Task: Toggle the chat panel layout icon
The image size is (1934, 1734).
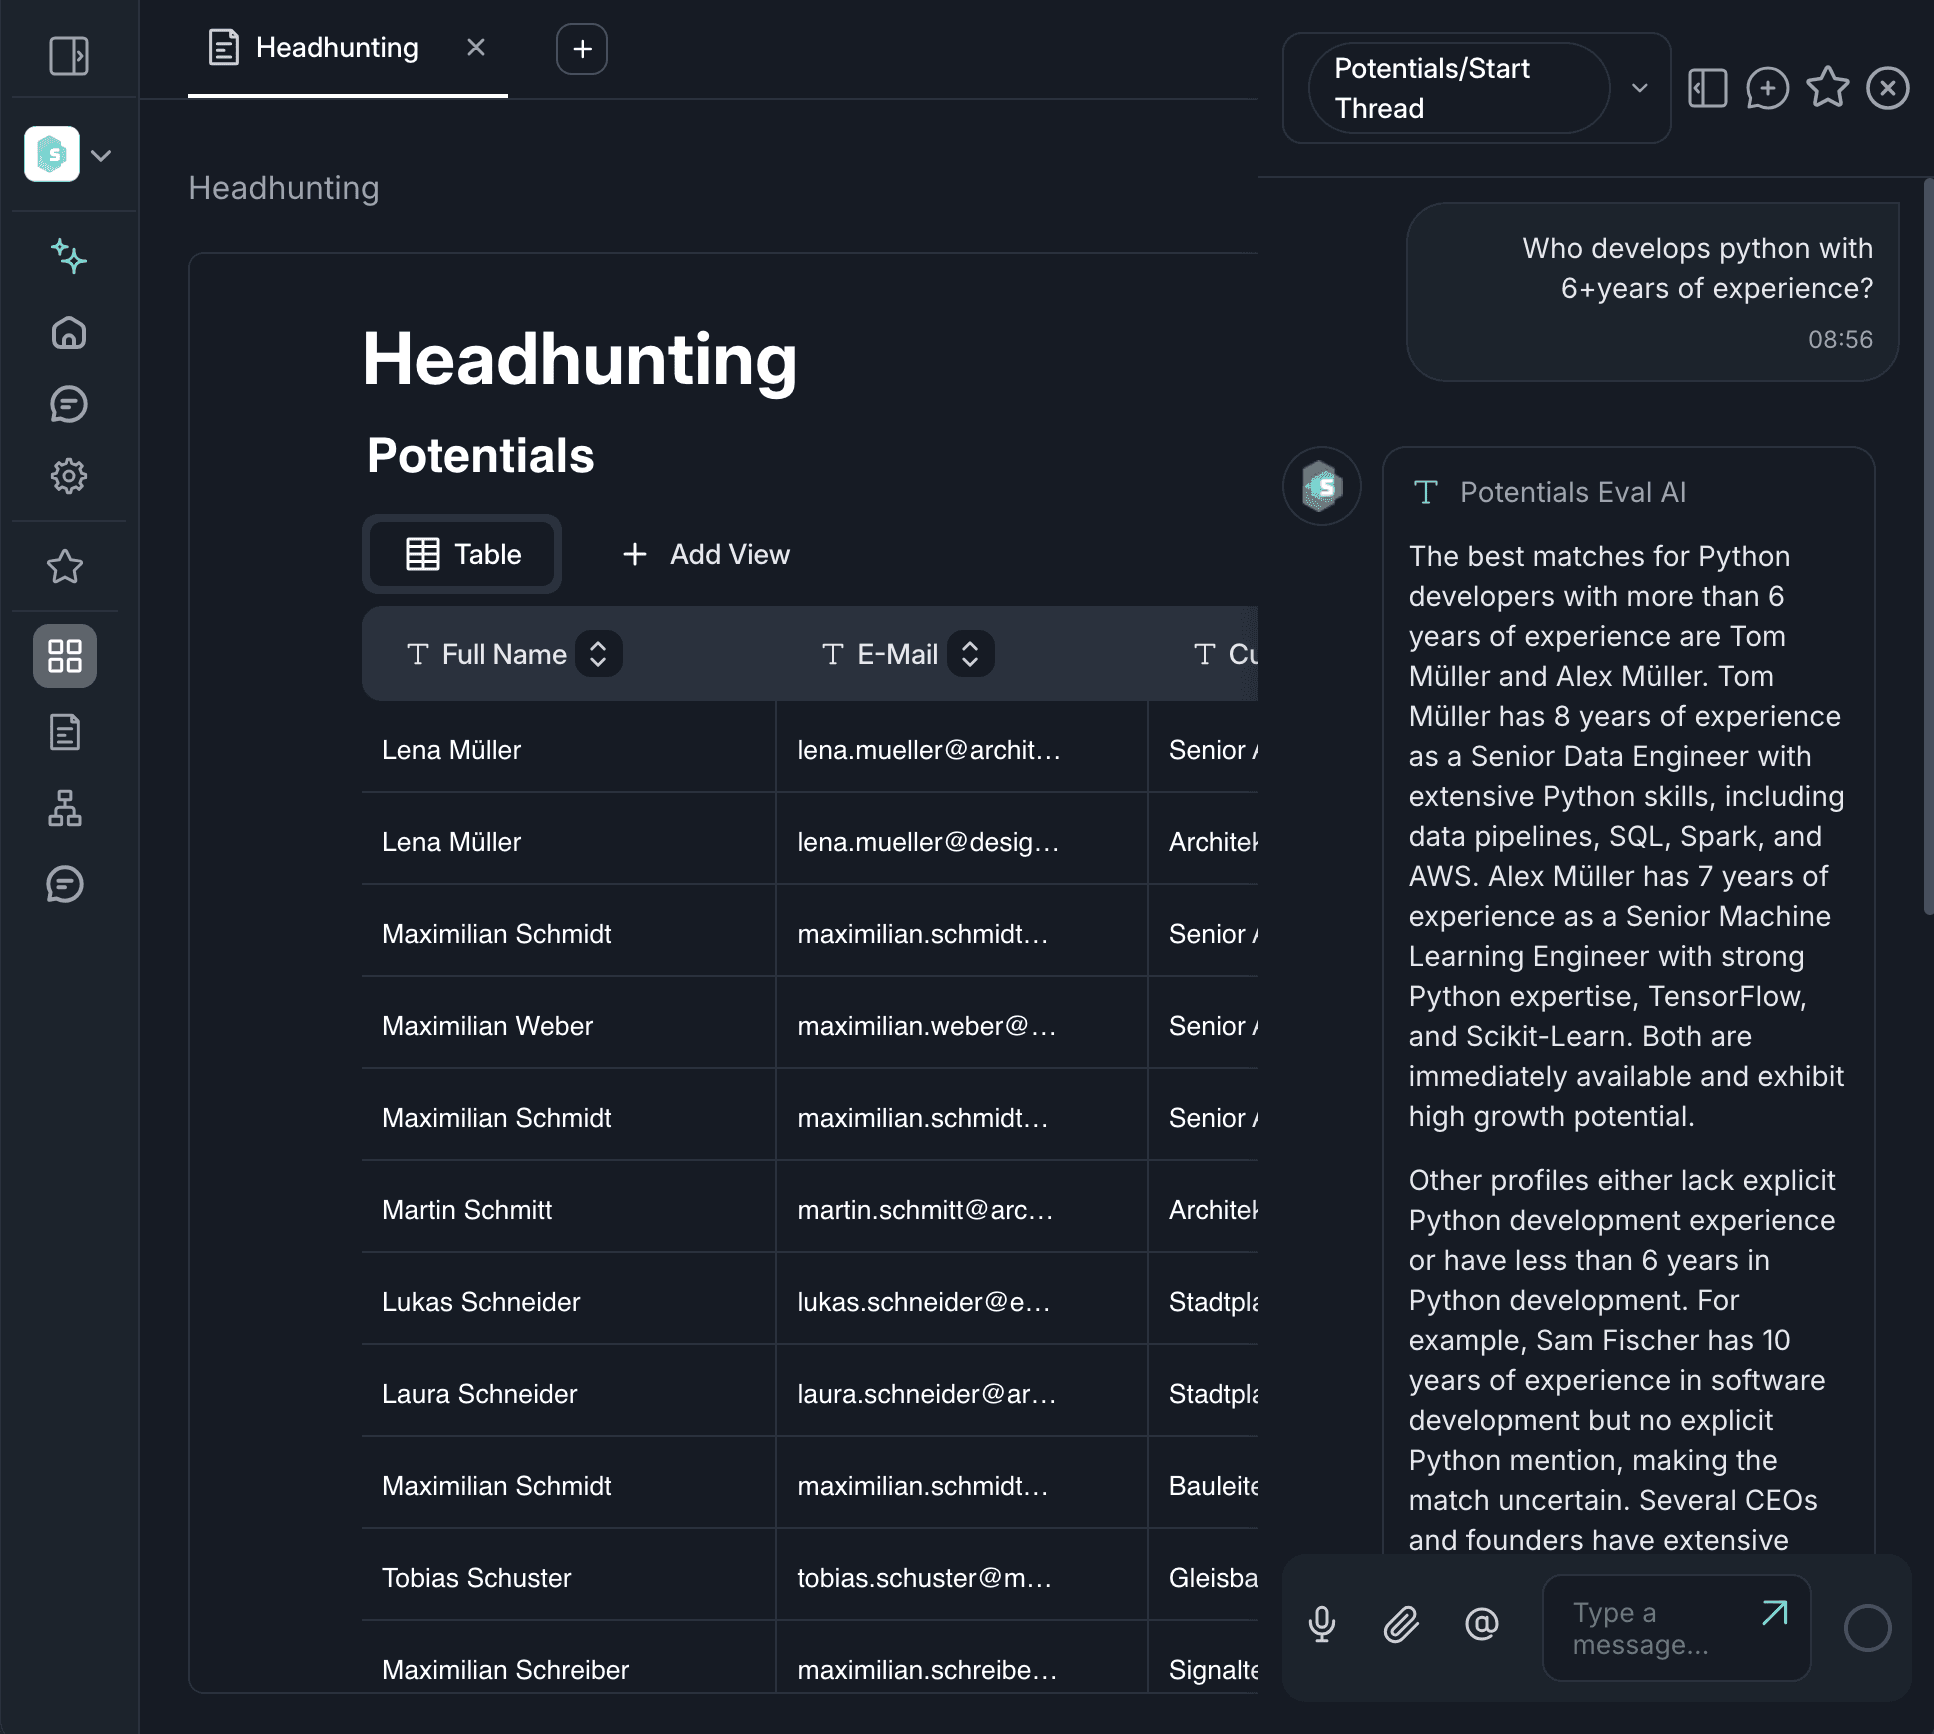Action: pos(1708,89)
